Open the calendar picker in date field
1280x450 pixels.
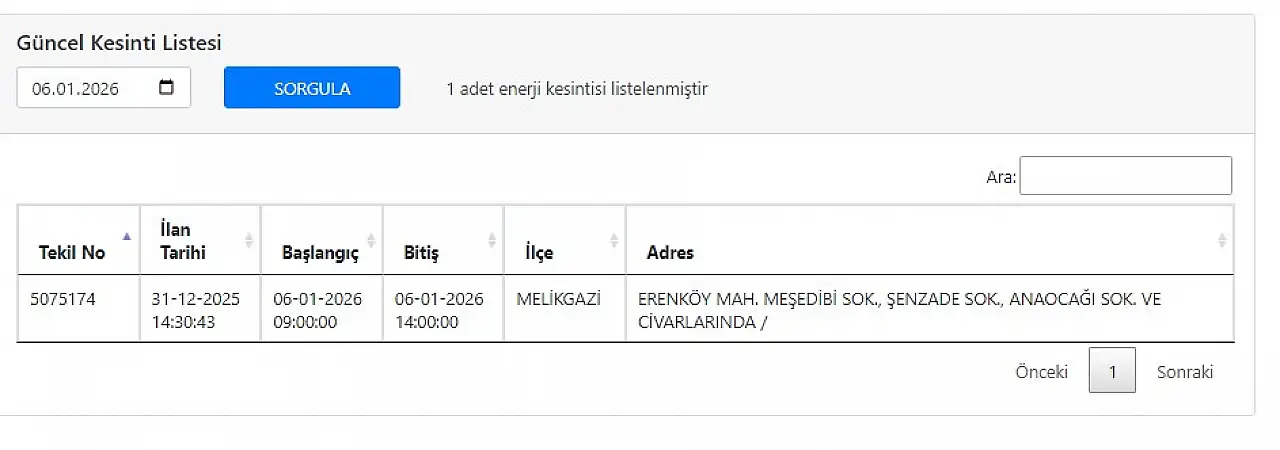[x=167, y=88]
